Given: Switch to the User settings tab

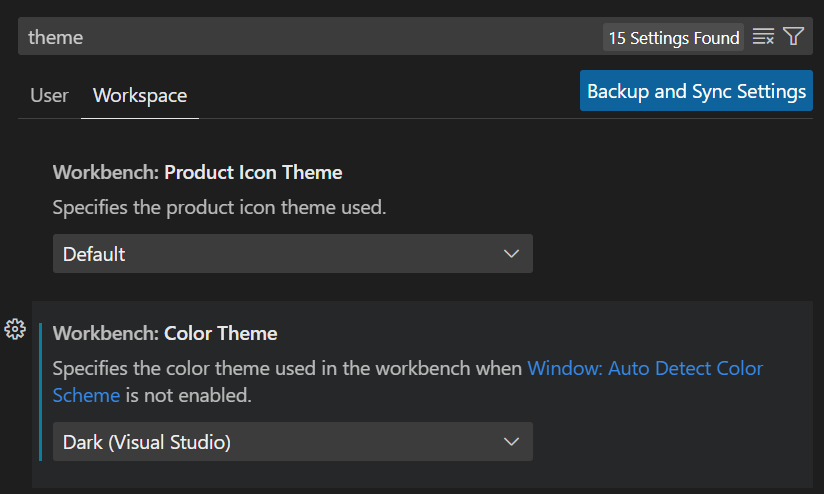Looking at the screenshot, I should [49, 96].
